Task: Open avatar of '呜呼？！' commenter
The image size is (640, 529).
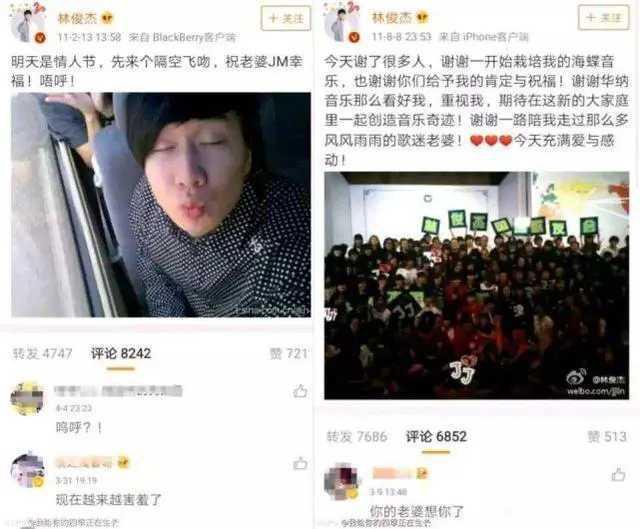Action: tap(27, 399)
